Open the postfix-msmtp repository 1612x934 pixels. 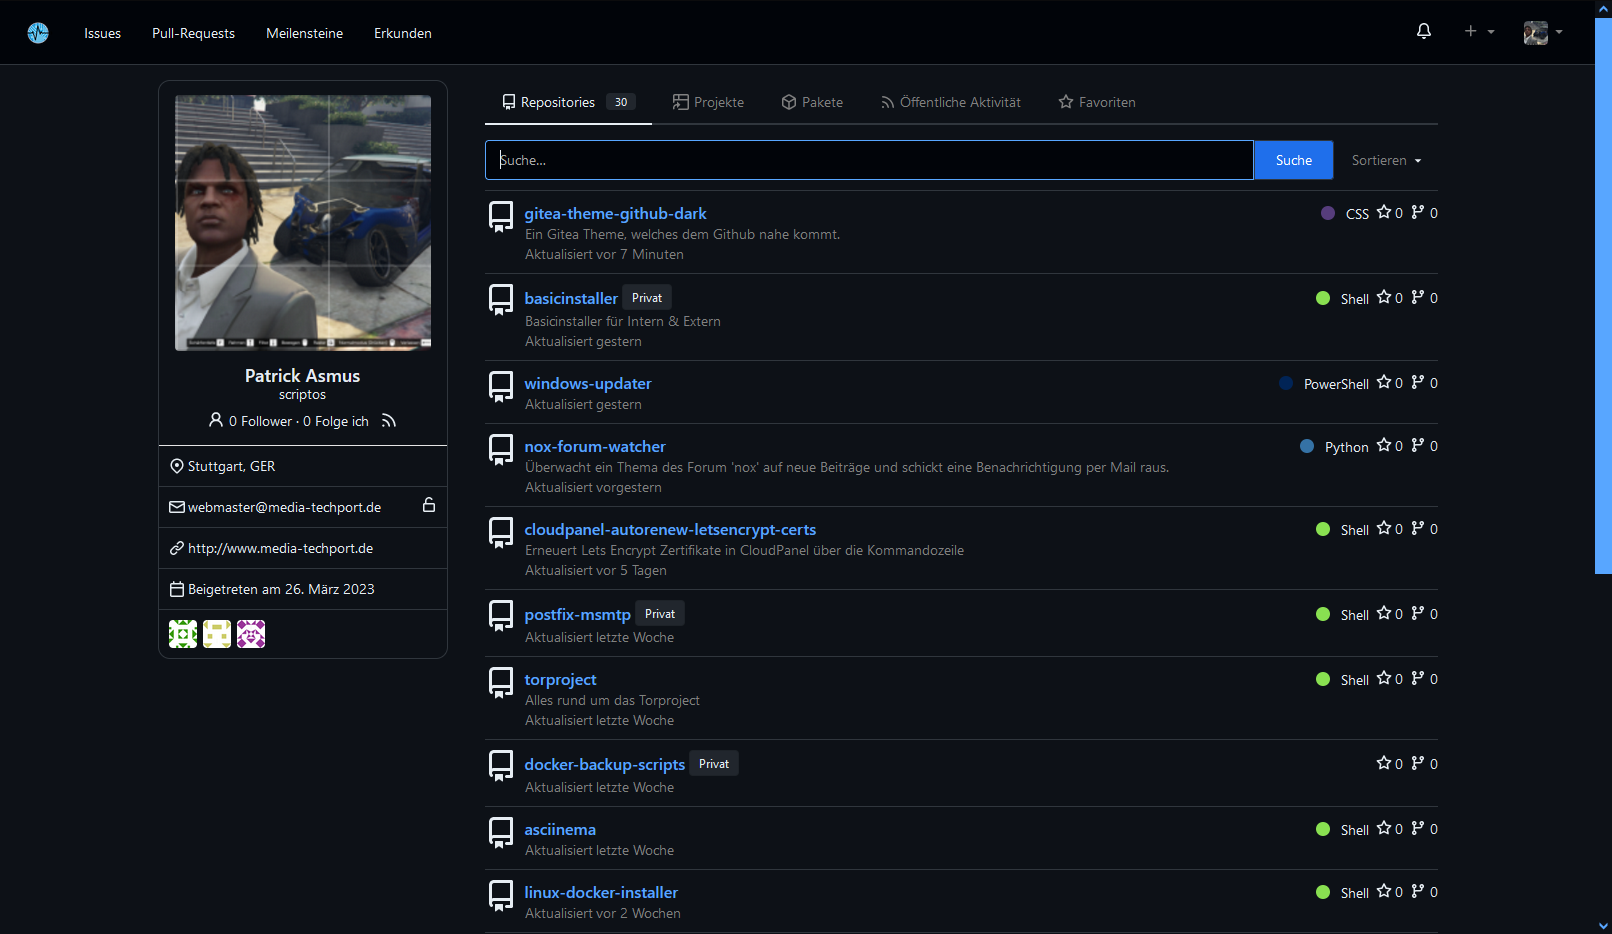click(577, 614)
